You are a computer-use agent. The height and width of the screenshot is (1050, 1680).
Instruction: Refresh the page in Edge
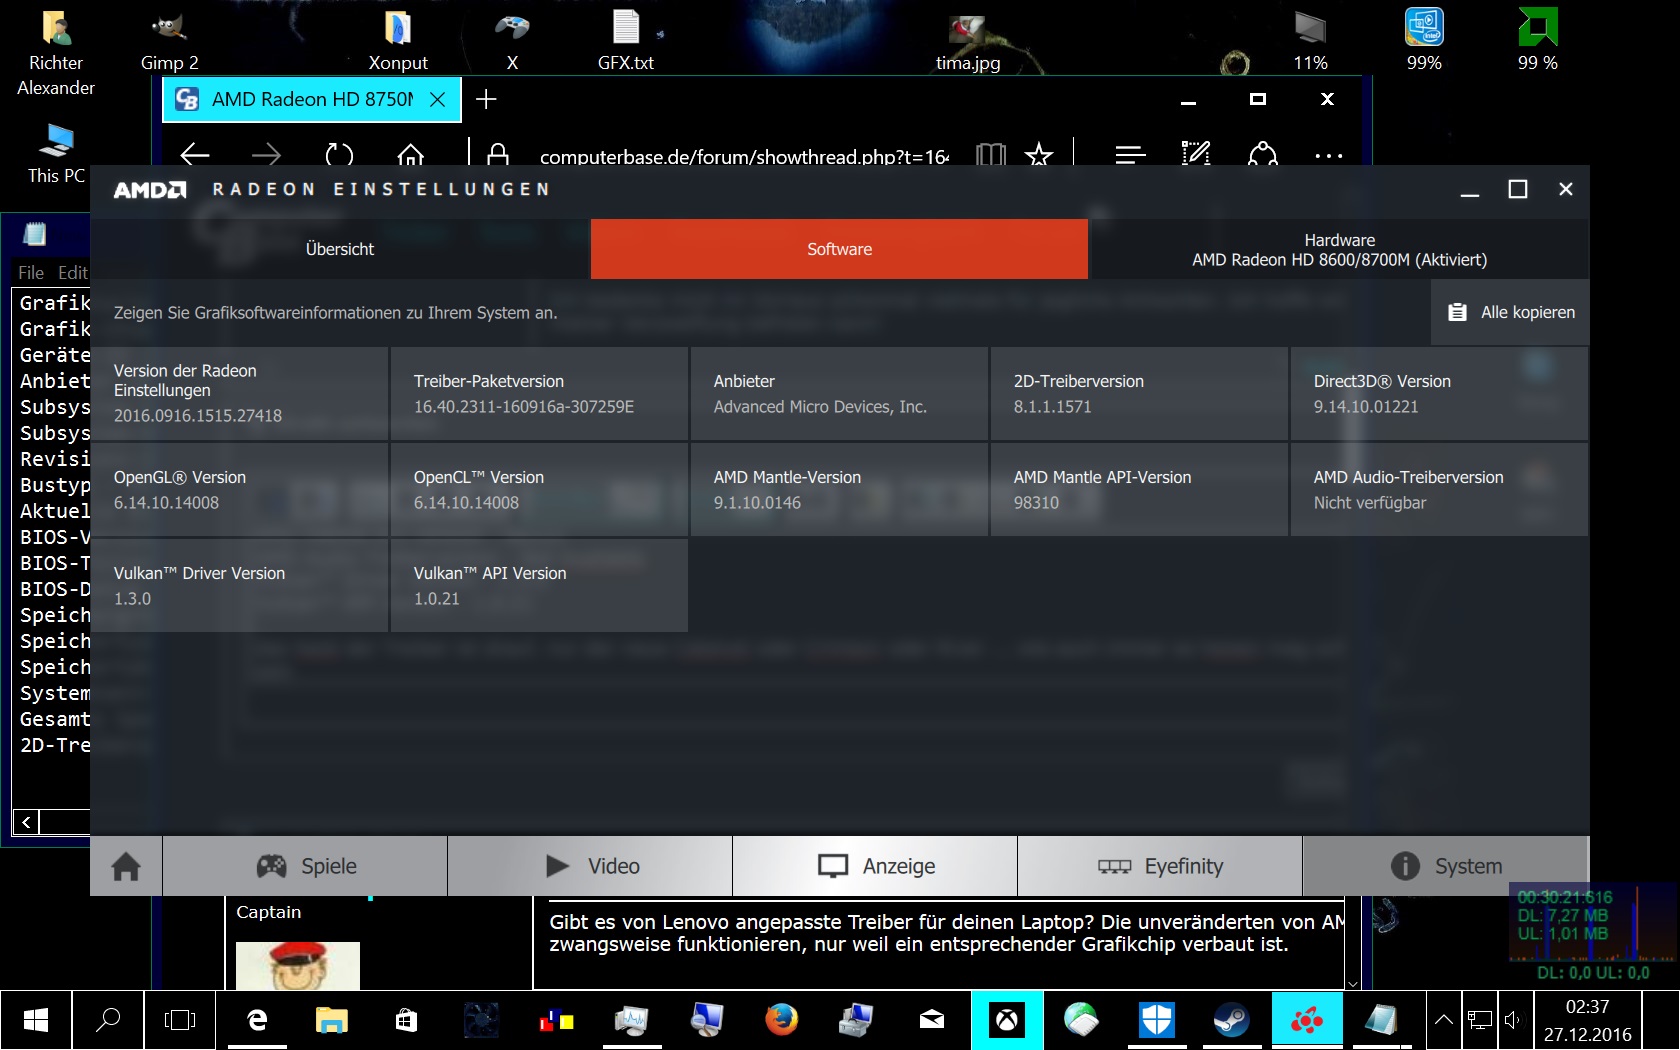339,155
